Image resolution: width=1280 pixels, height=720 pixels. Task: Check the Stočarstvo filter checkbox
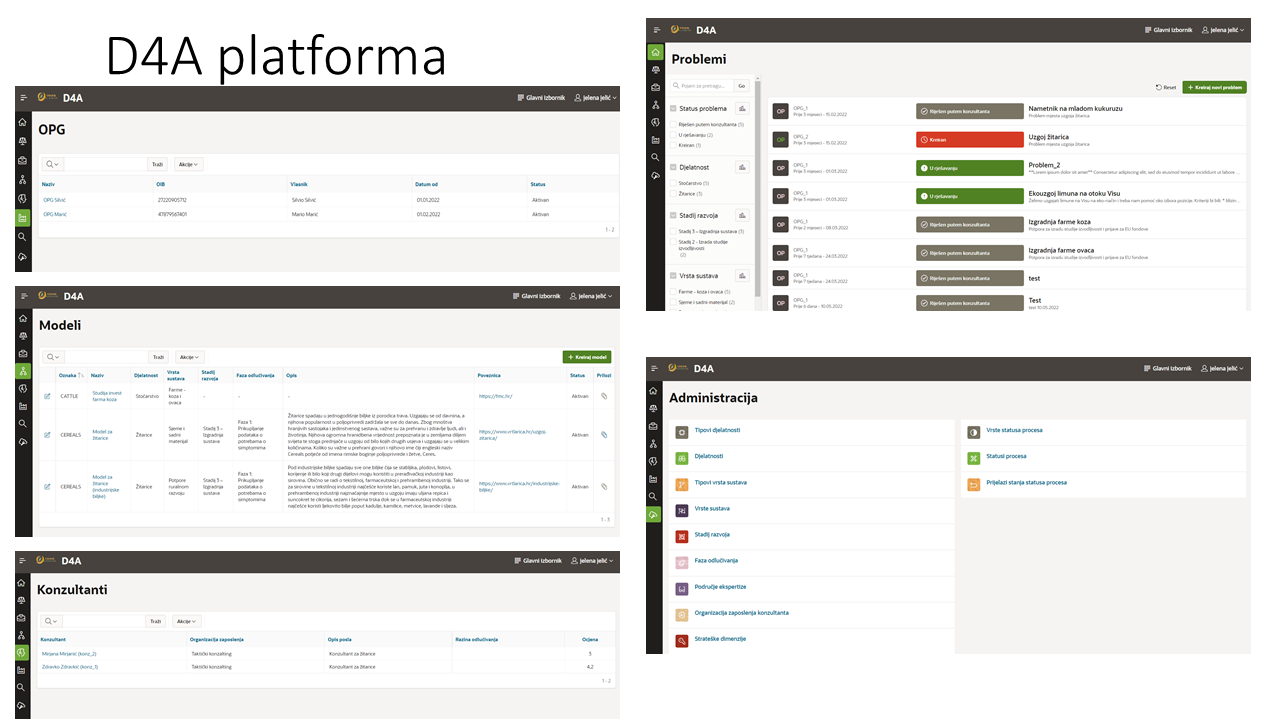(674, 183)
